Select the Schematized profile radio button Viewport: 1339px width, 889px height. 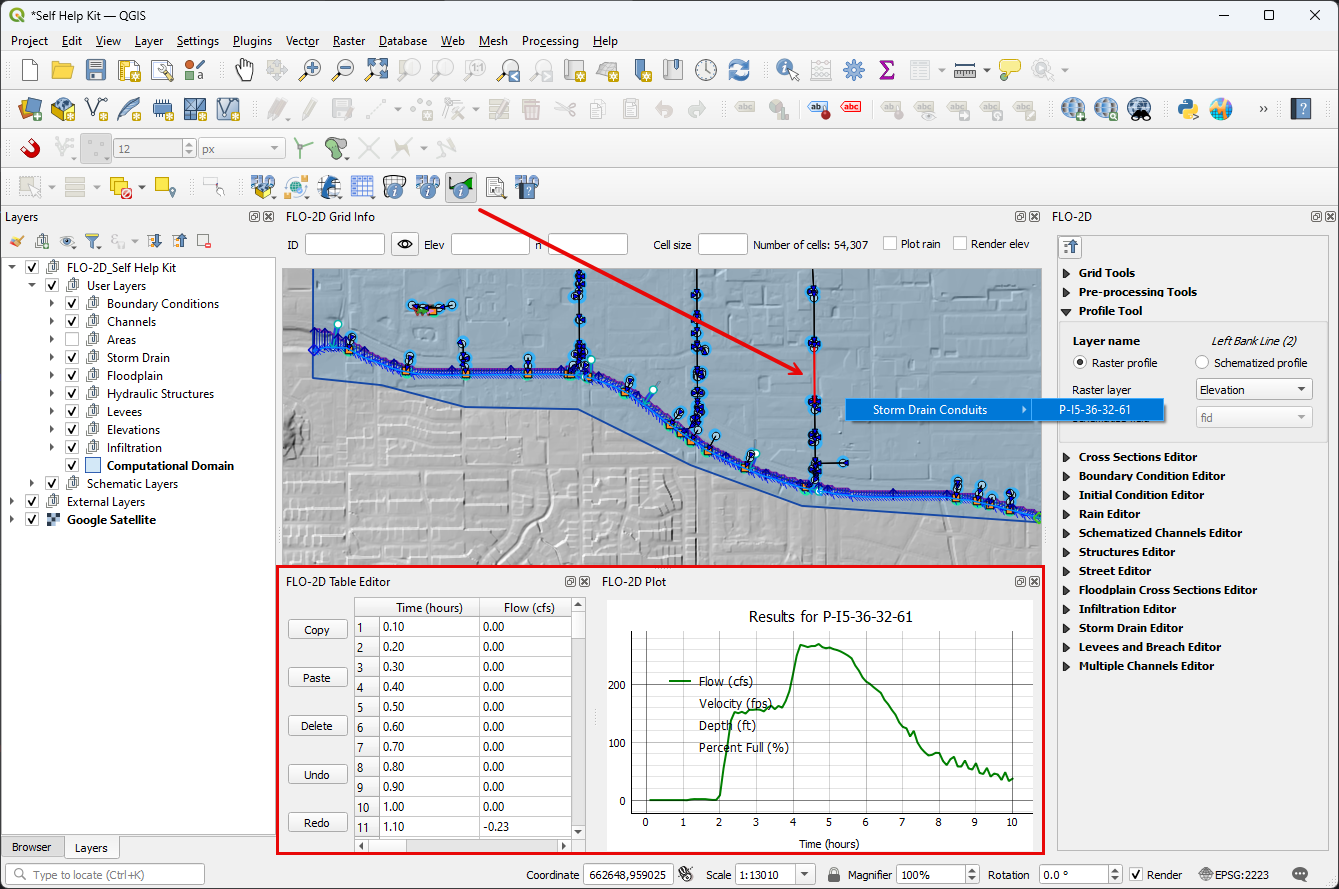1202,363
